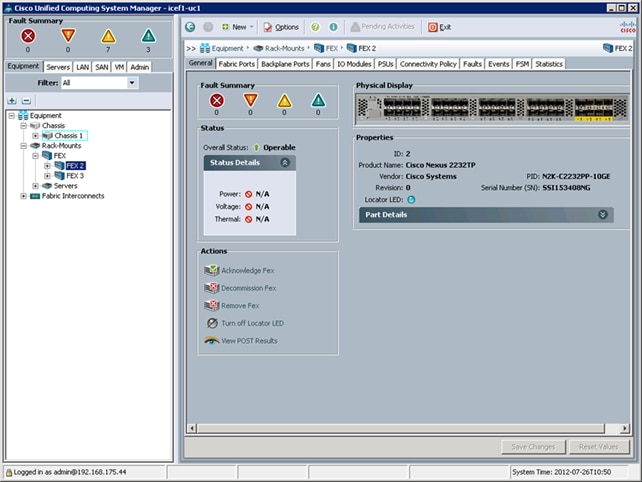Collapse the FEX tree node
The height and width of the screenshot is (482, 642).
click(35, 156)
